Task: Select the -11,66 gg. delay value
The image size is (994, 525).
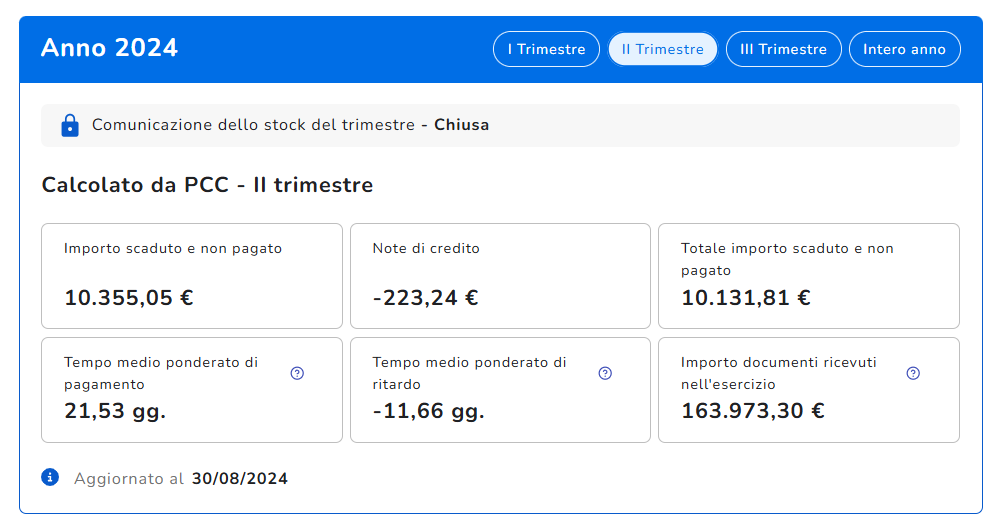Action: [x=428, y=411]
